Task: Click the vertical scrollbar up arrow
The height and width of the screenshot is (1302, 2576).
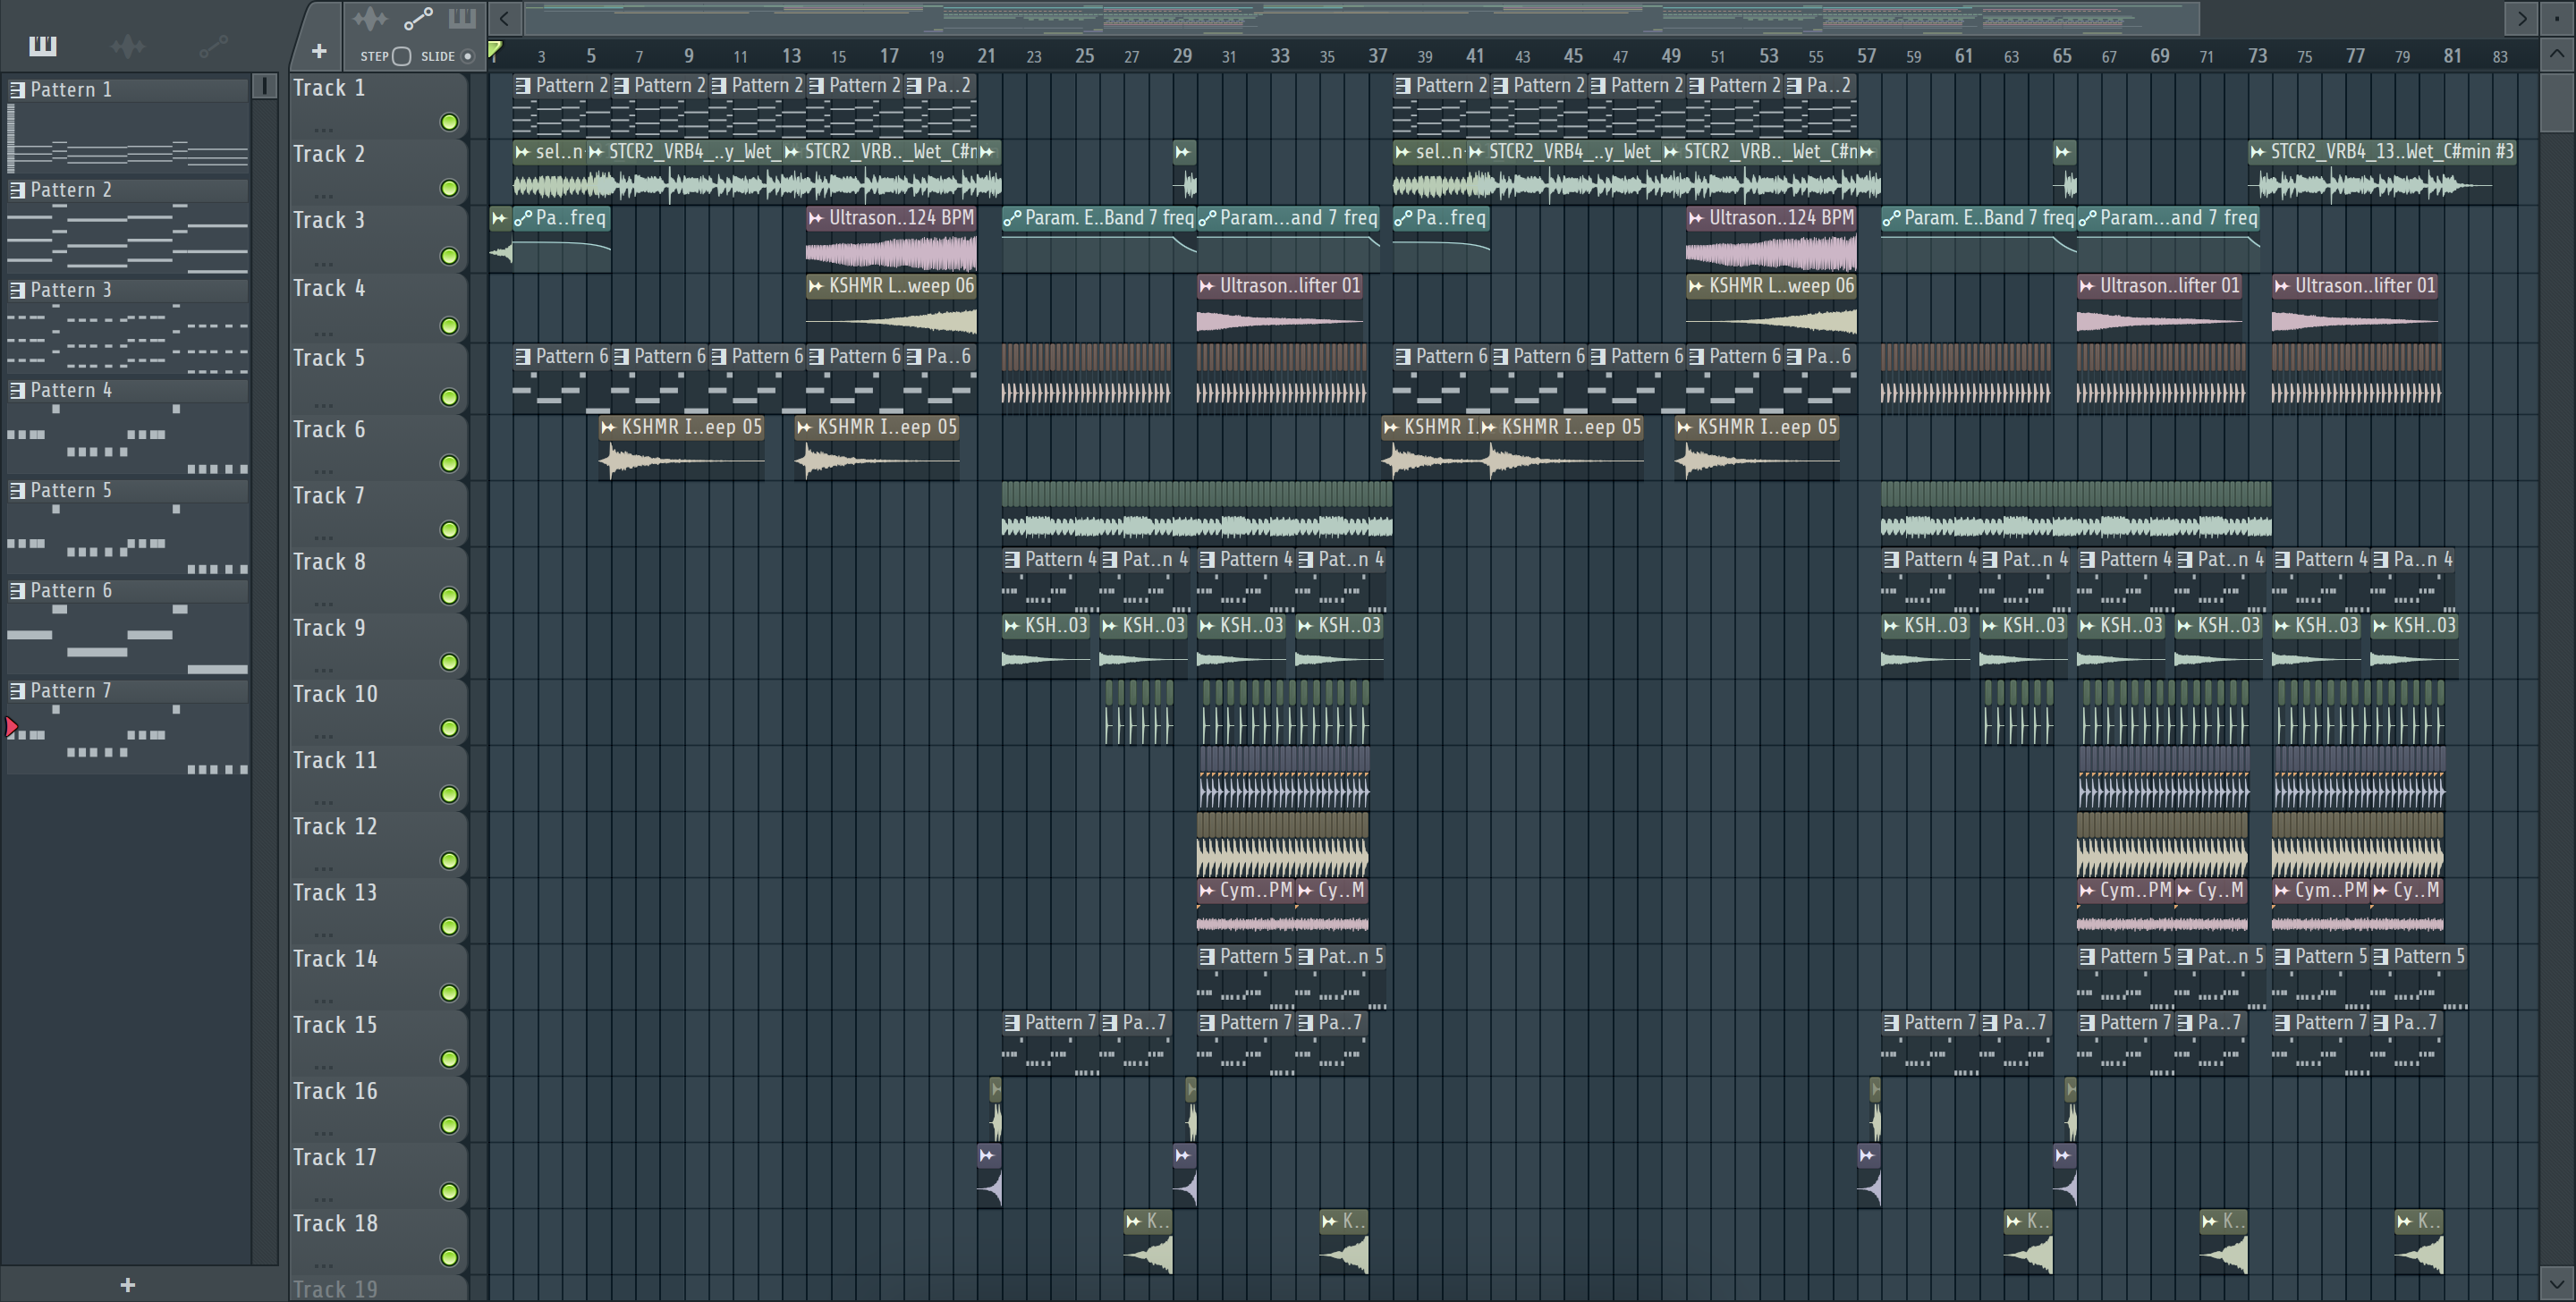Action: pyautogui.click(x=2557, y=55)
